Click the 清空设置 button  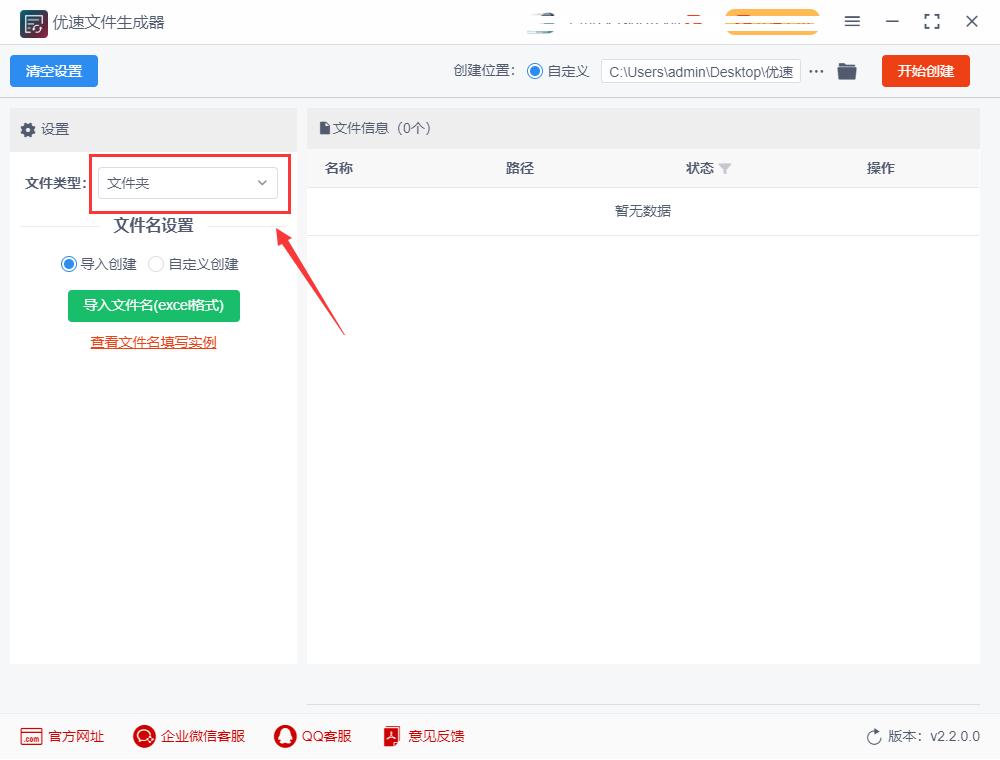pos(53,71)
